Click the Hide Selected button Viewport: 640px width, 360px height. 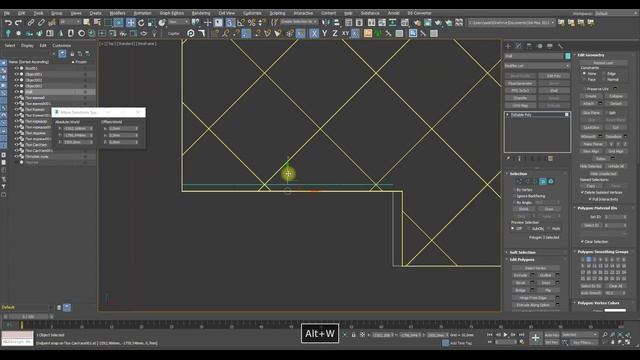[x=591, y=167]
